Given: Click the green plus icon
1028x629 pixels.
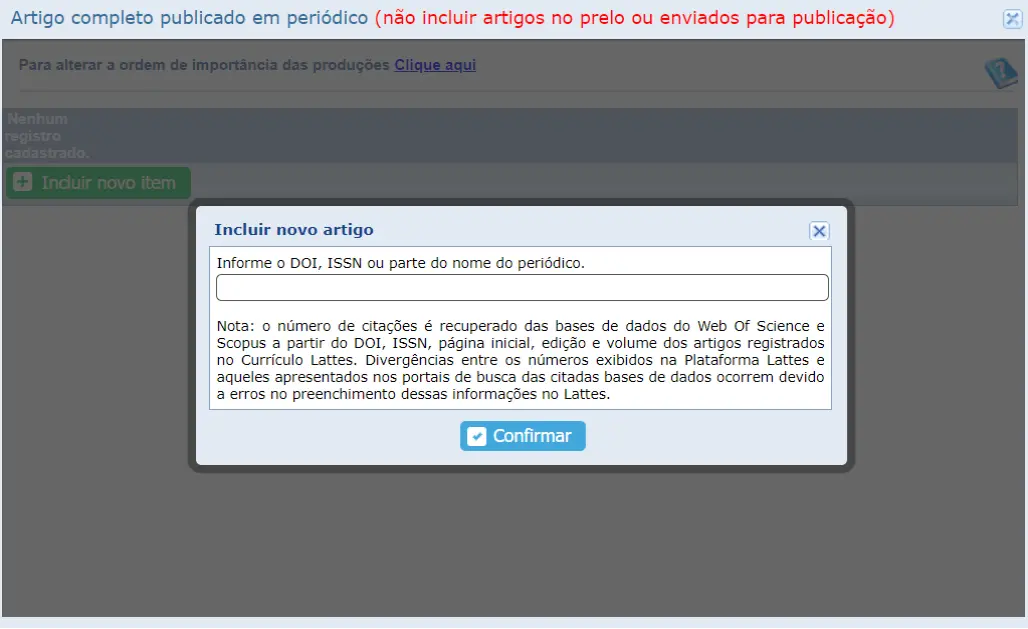Looking at the screenshot, I should (x=23, y=183).
